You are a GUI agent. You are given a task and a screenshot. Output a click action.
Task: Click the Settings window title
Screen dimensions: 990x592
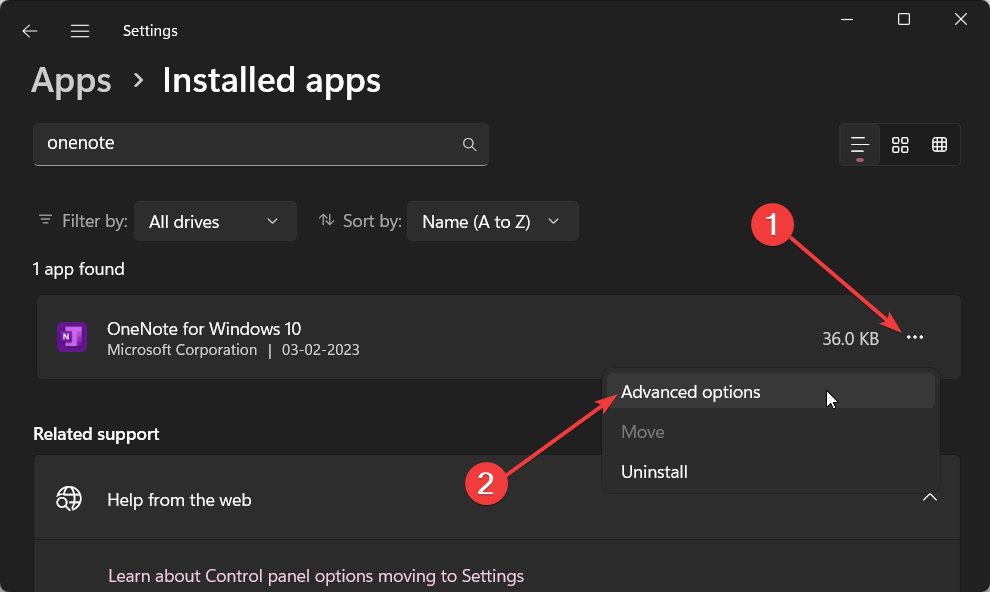[x=150, y=31]
